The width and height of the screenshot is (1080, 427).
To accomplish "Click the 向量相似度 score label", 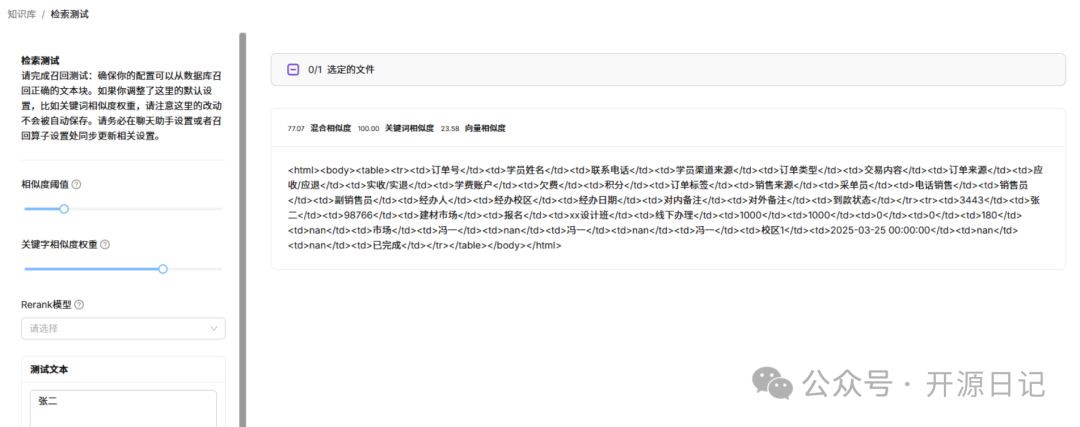I will tap(485, 129).
